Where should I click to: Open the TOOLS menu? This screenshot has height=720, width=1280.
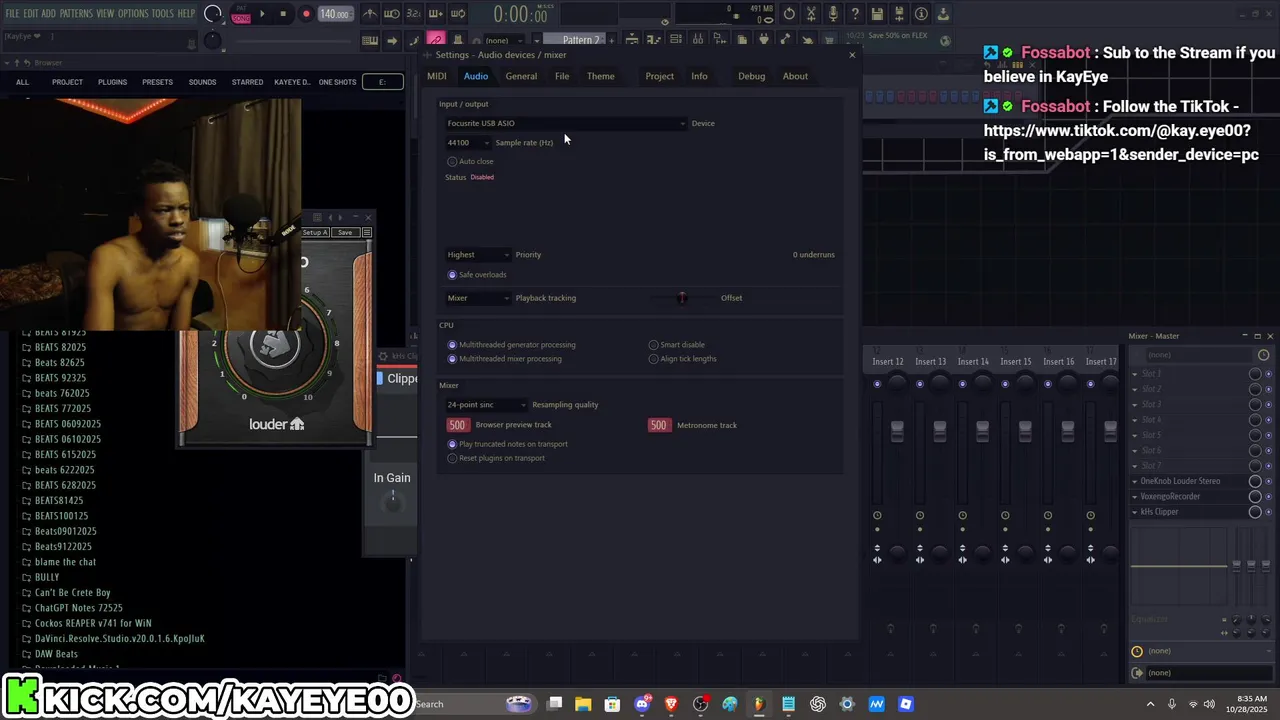(x=163, y=14)
